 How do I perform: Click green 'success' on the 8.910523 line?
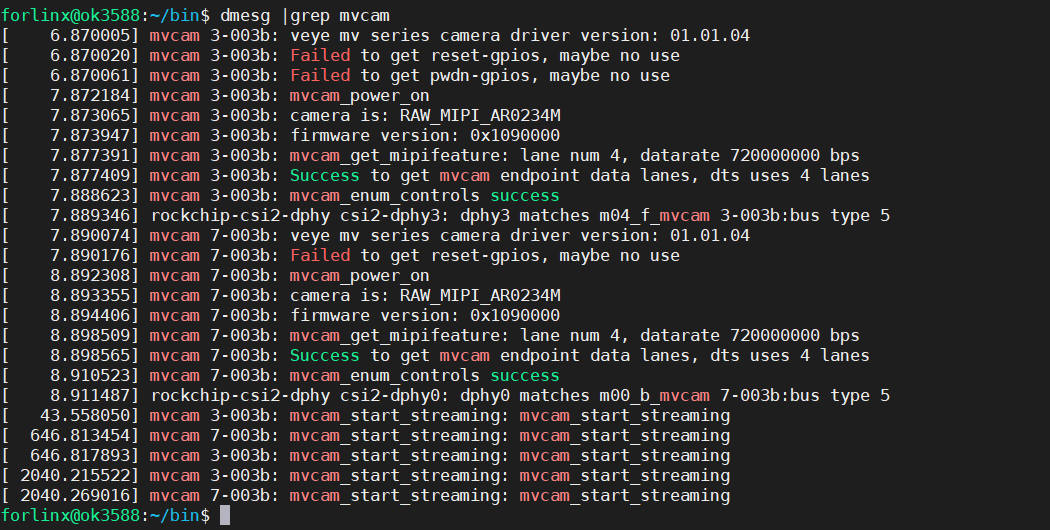coord(525,375)
